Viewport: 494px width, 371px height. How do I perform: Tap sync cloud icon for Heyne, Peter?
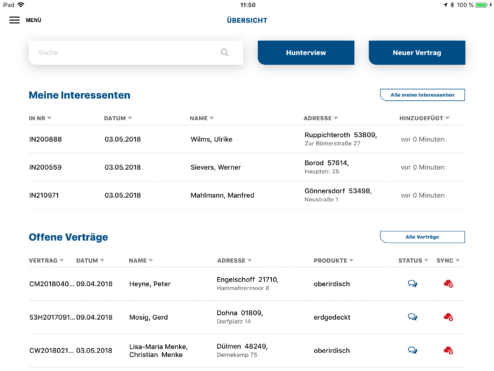448,284
